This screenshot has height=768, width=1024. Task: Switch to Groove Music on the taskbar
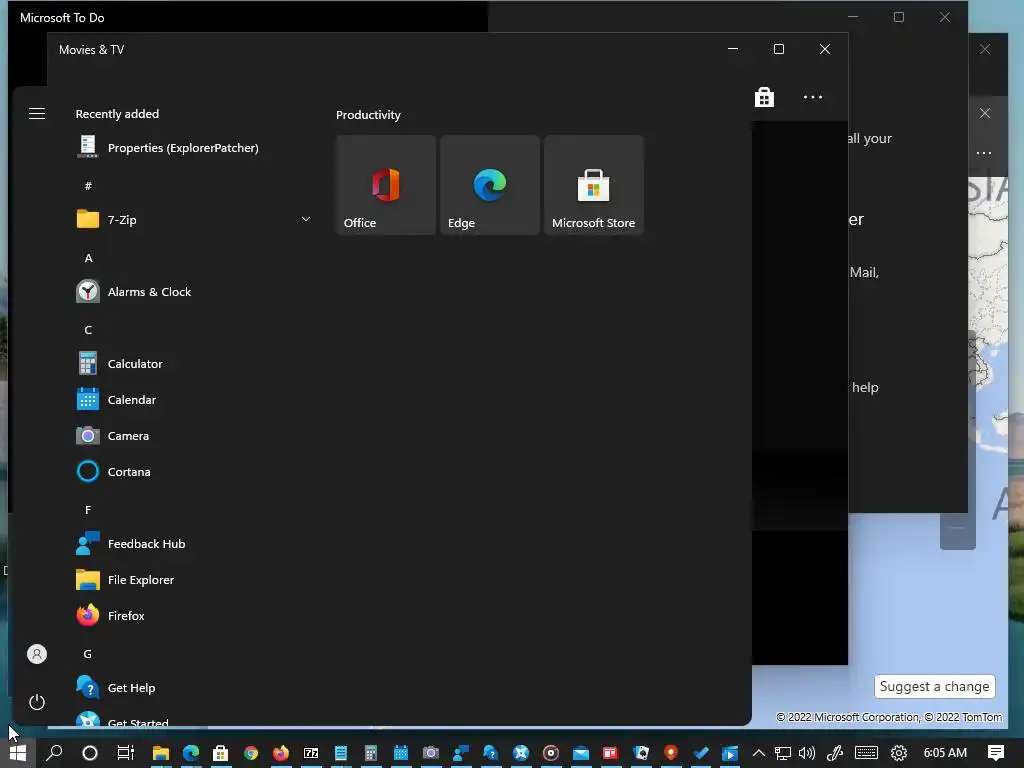551,753
